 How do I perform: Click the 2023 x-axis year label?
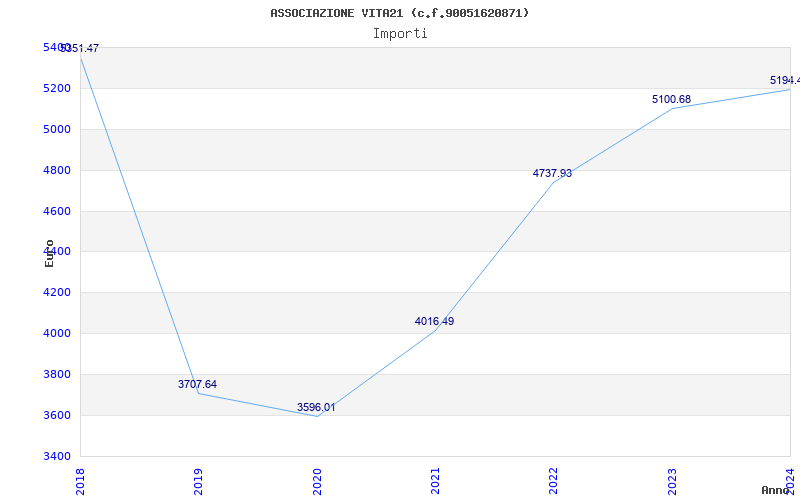tap(672, 482)
